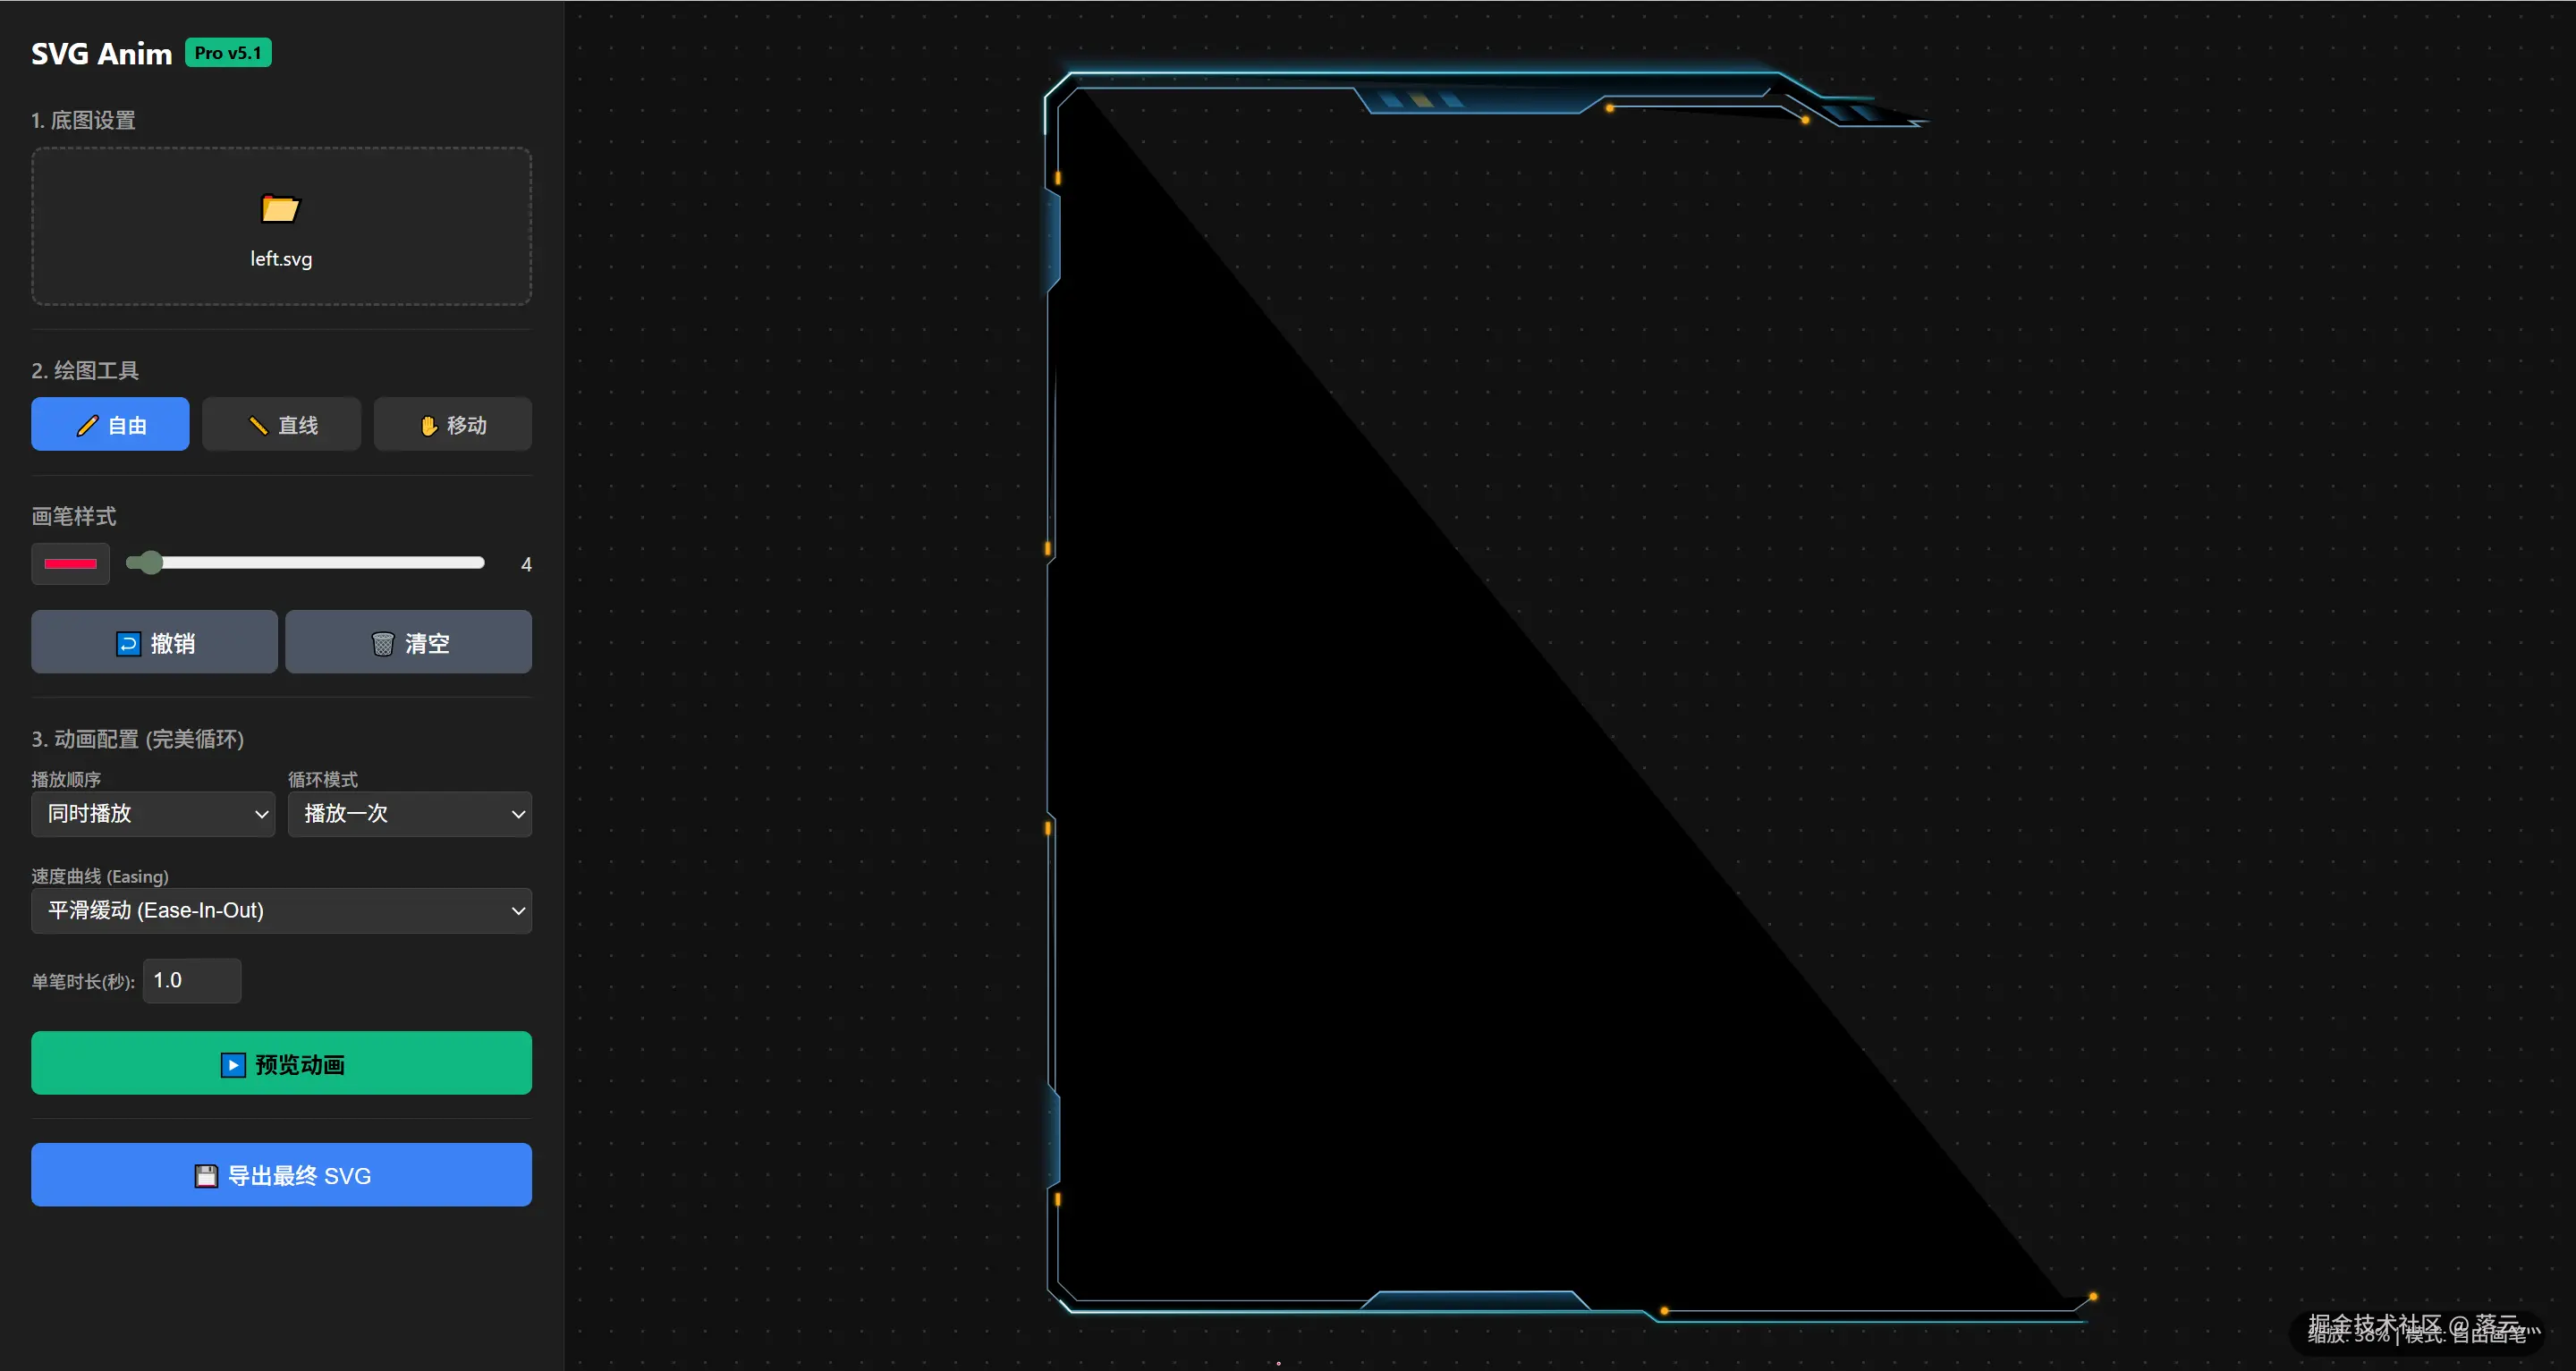Open the loop mode dropdown (播放一次)
The width and height of the screenshot is (2576, 1371).
(x=409, y=814)
